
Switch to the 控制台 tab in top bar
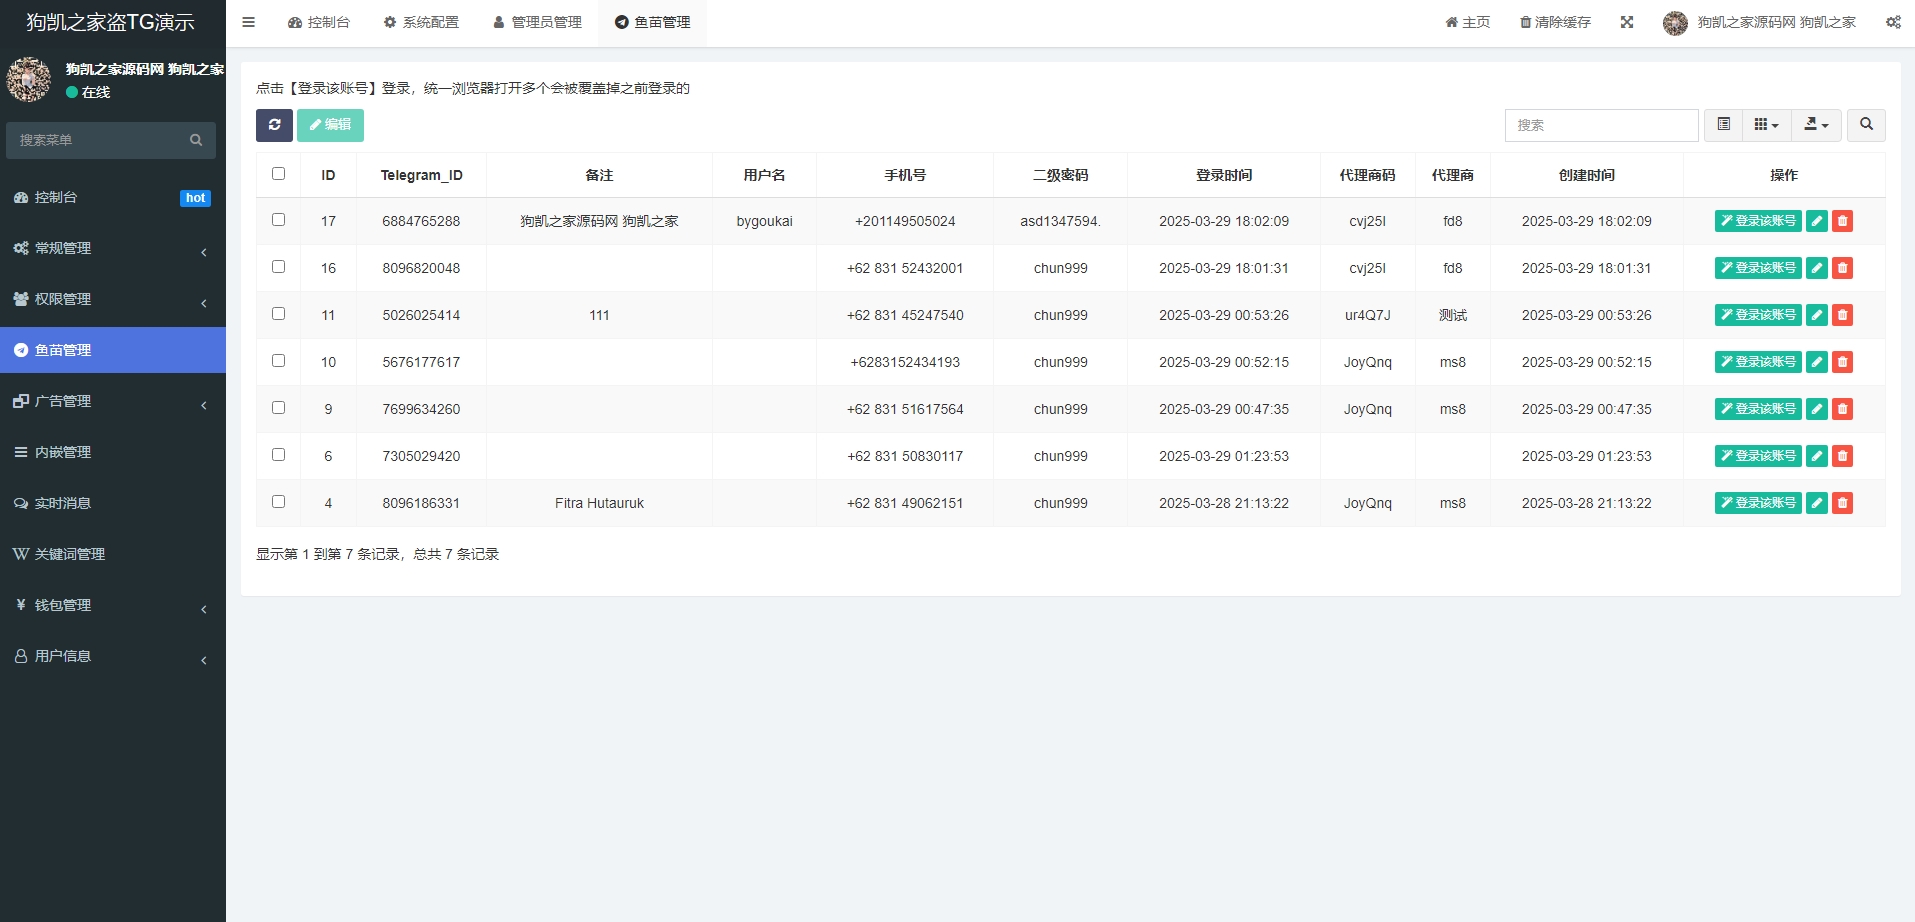[319, 22]
